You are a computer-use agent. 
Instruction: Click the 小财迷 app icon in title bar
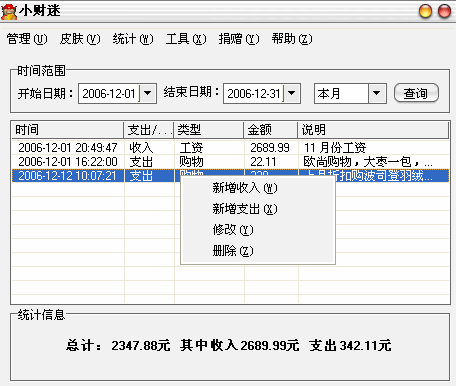coord(9,11)
